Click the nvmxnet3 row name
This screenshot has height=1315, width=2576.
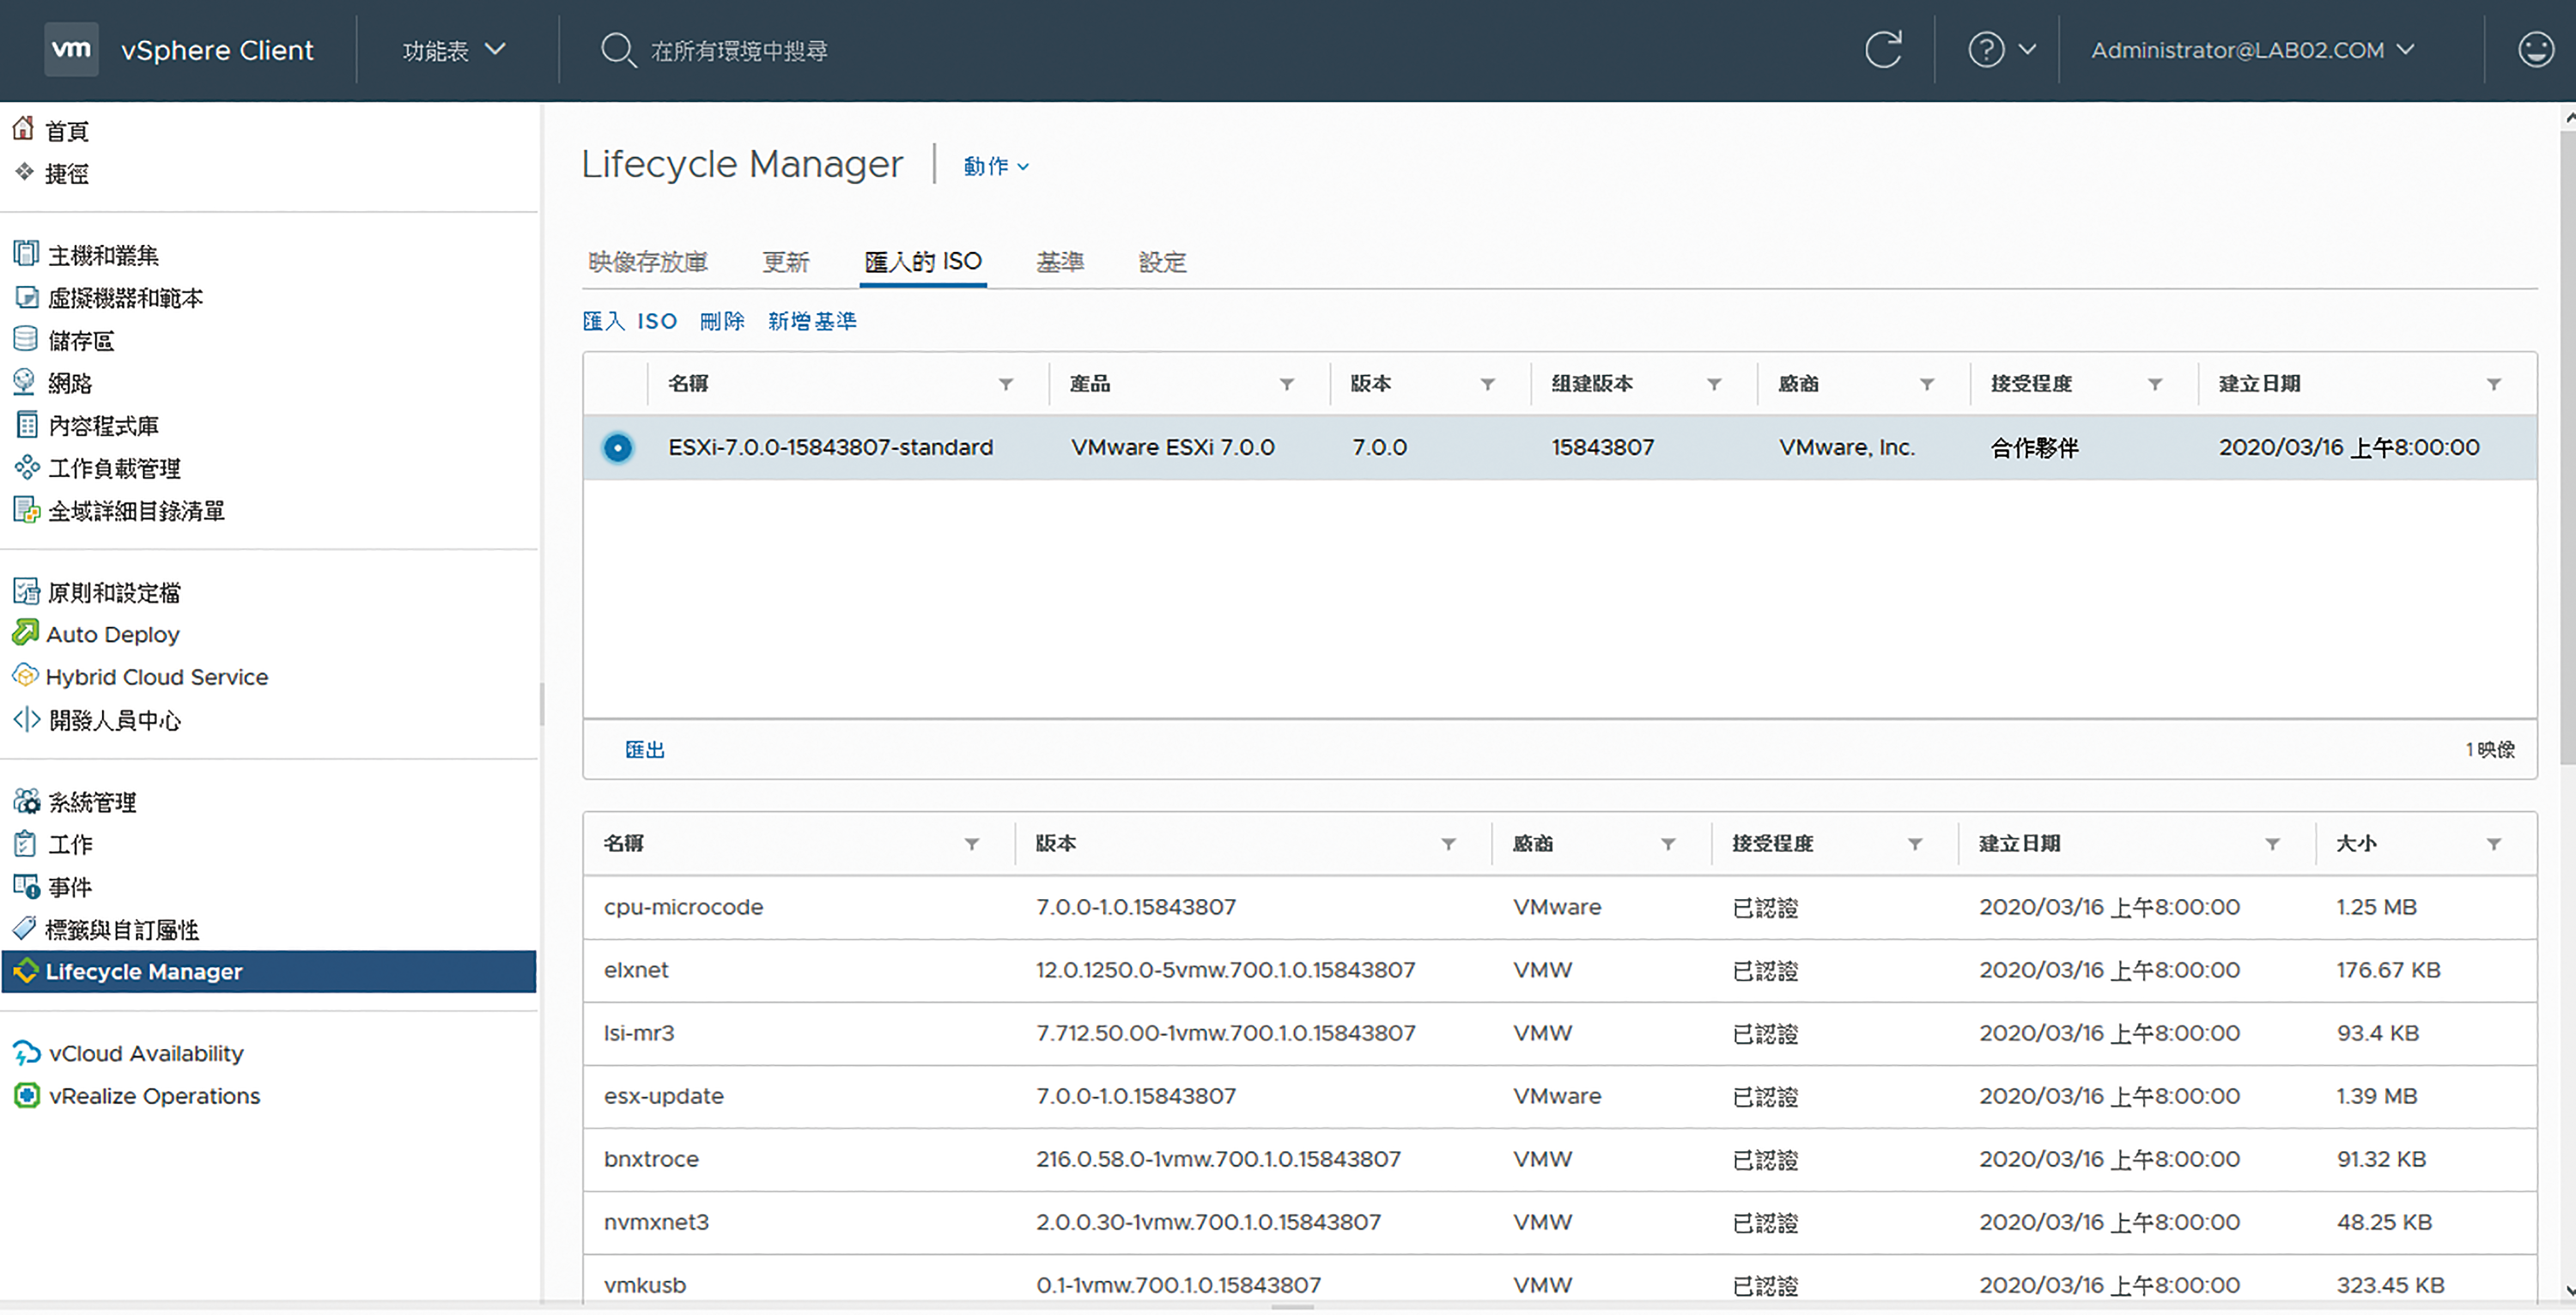[656, 1223]
